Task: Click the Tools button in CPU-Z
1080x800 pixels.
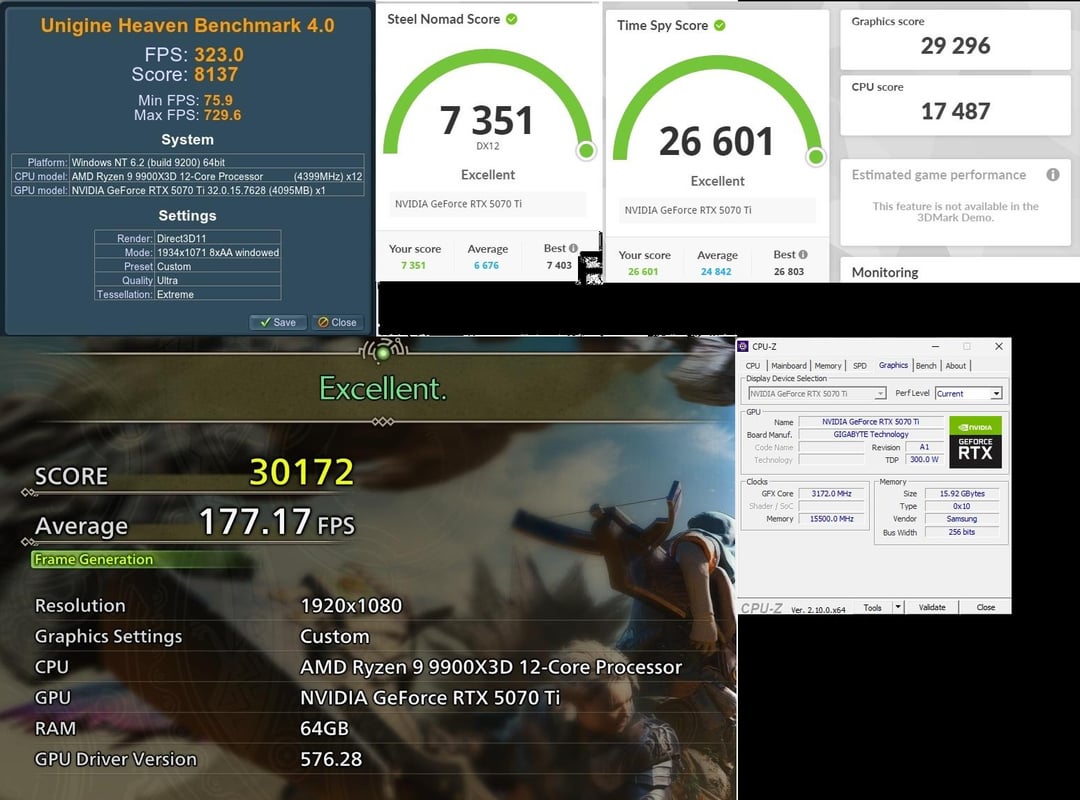Action: click(x=873, y=608)
